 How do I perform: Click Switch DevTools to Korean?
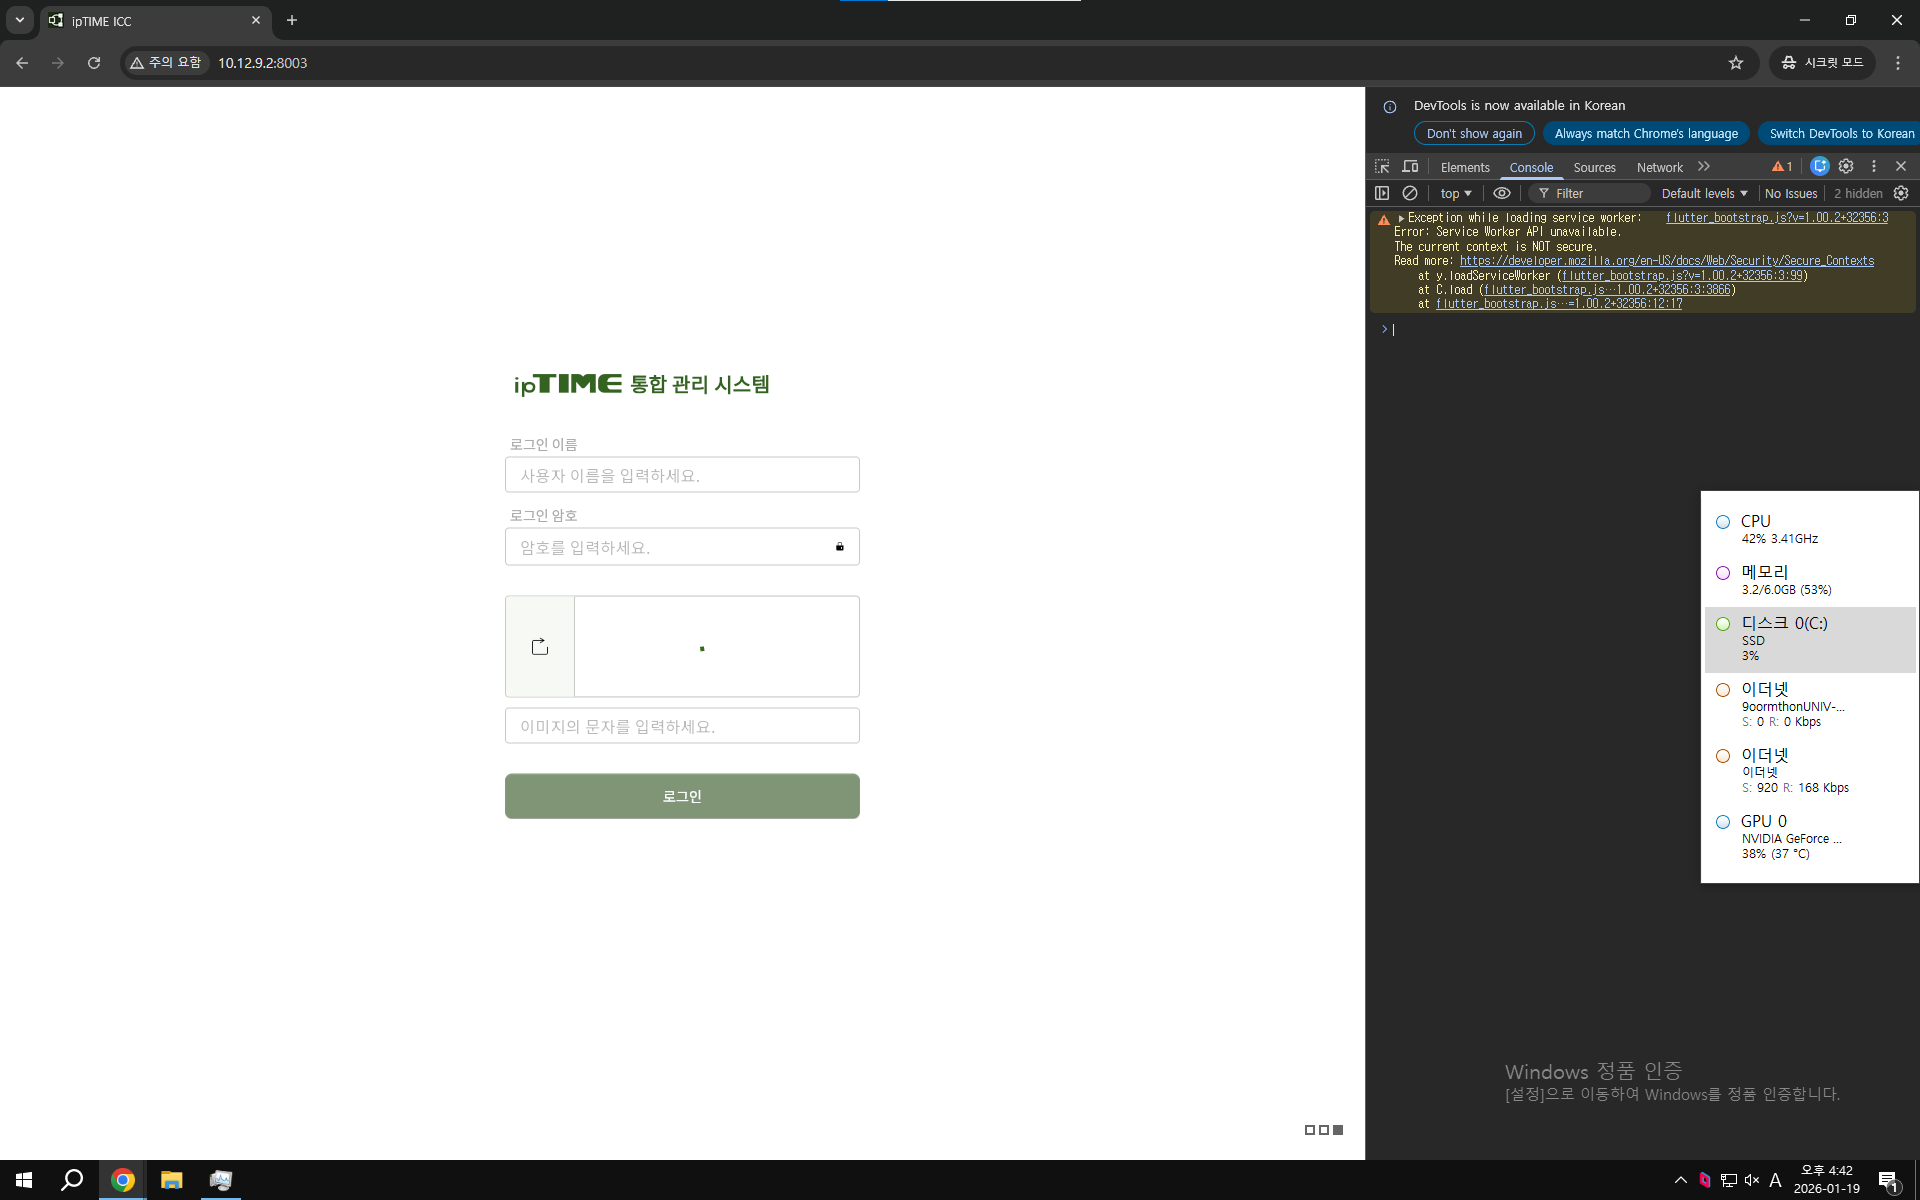[1841, 133]
